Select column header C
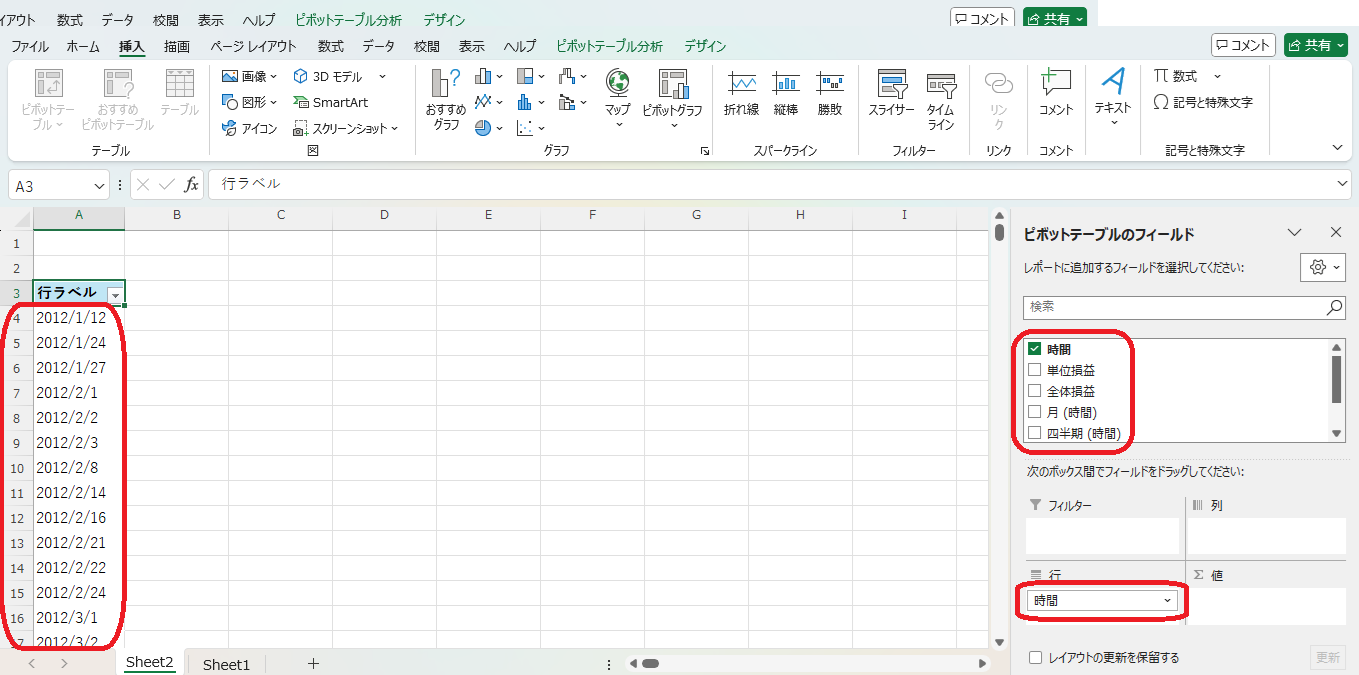The width and height of the screenshot is (1359, 675). (280, 215)
